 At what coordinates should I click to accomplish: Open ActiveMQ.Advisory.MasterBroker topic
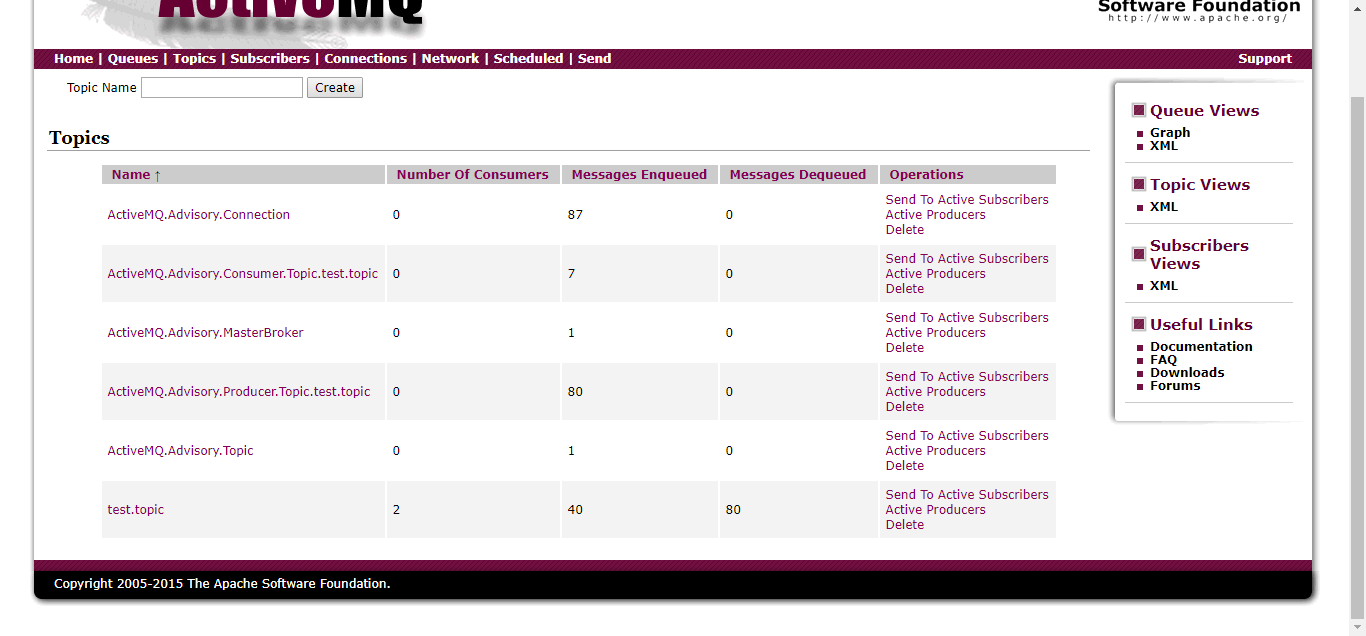pyautogui.click(x=205, y=333)
